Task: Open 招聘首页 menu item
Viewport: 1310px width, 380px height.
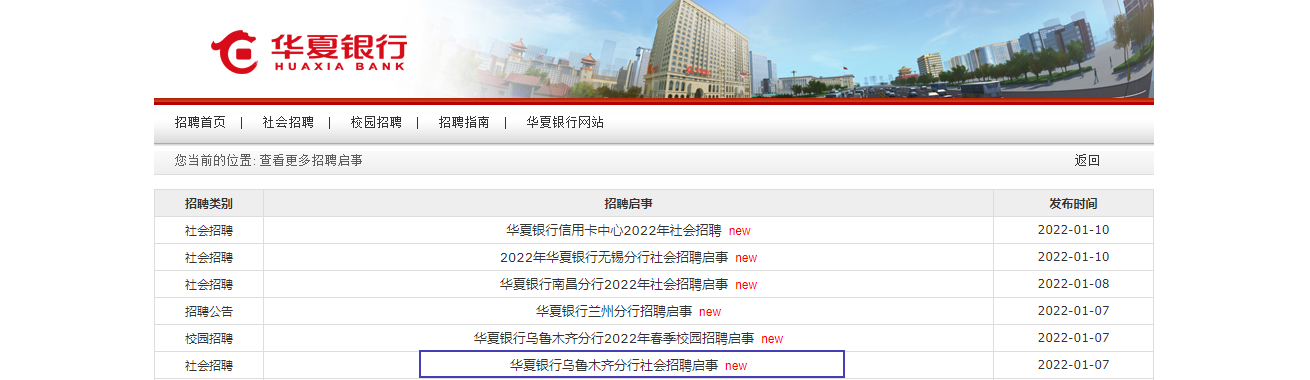Action: (200, 122)
